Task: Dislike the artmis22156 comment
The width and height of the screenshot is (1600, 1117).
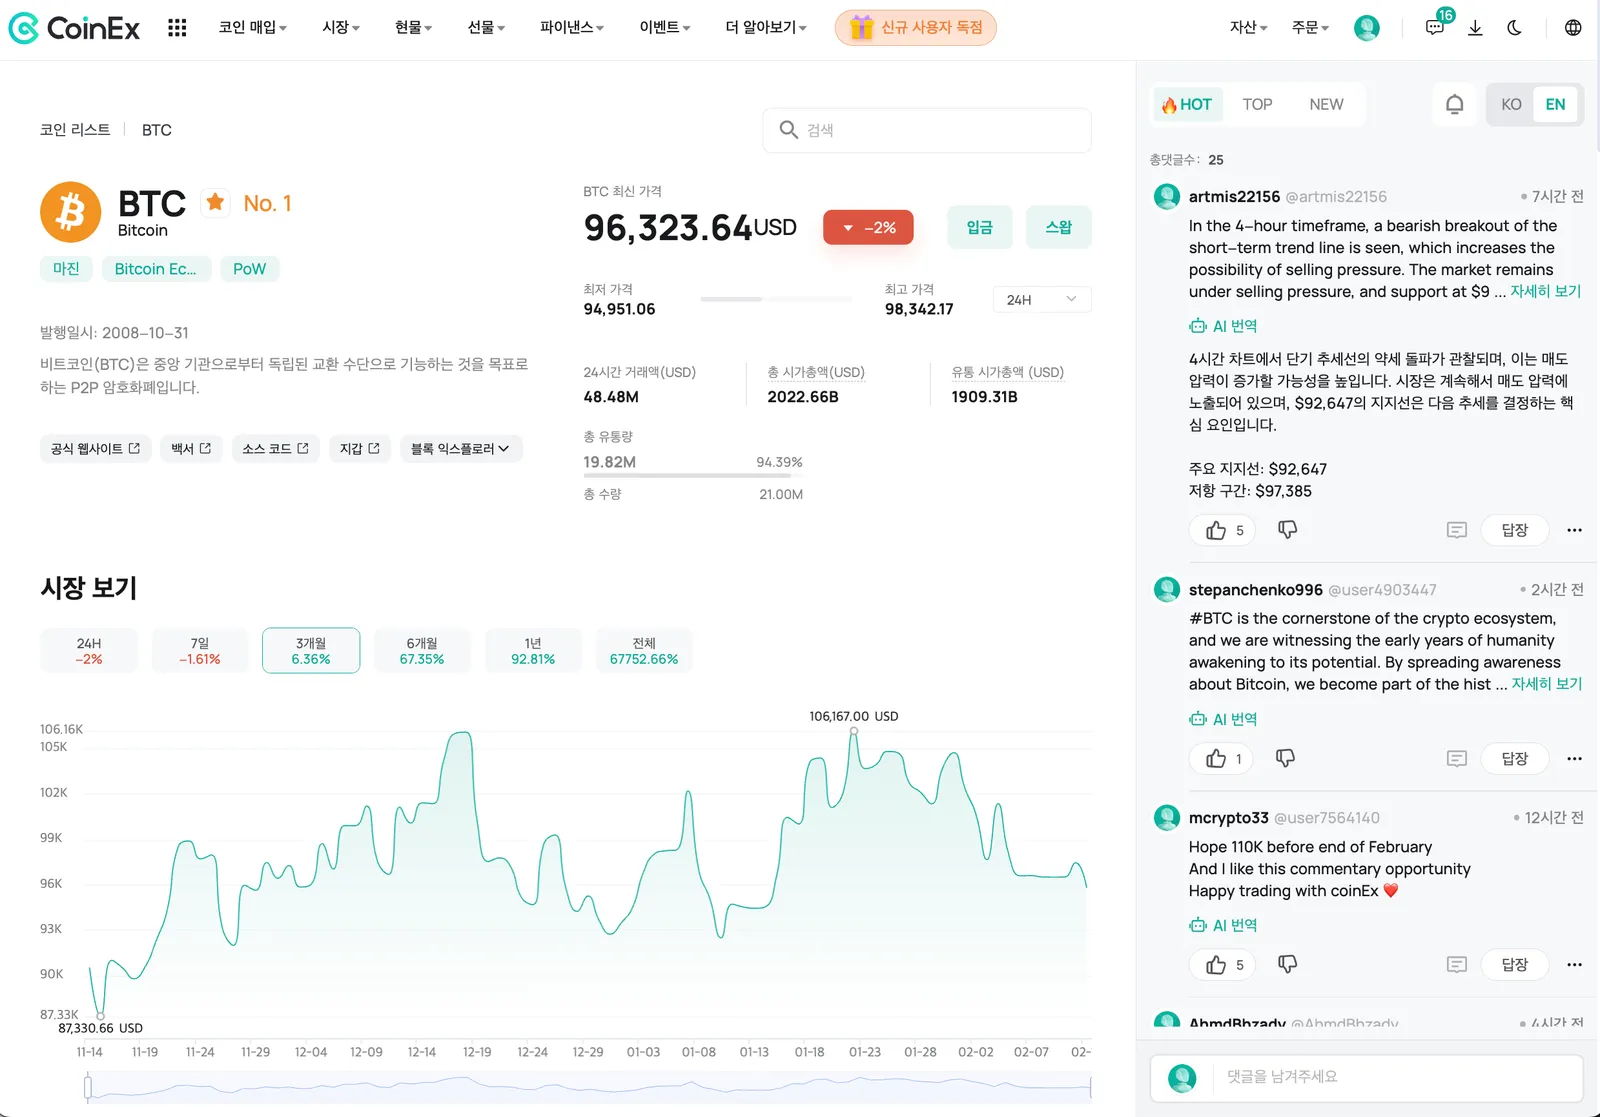Action: 1287,529
